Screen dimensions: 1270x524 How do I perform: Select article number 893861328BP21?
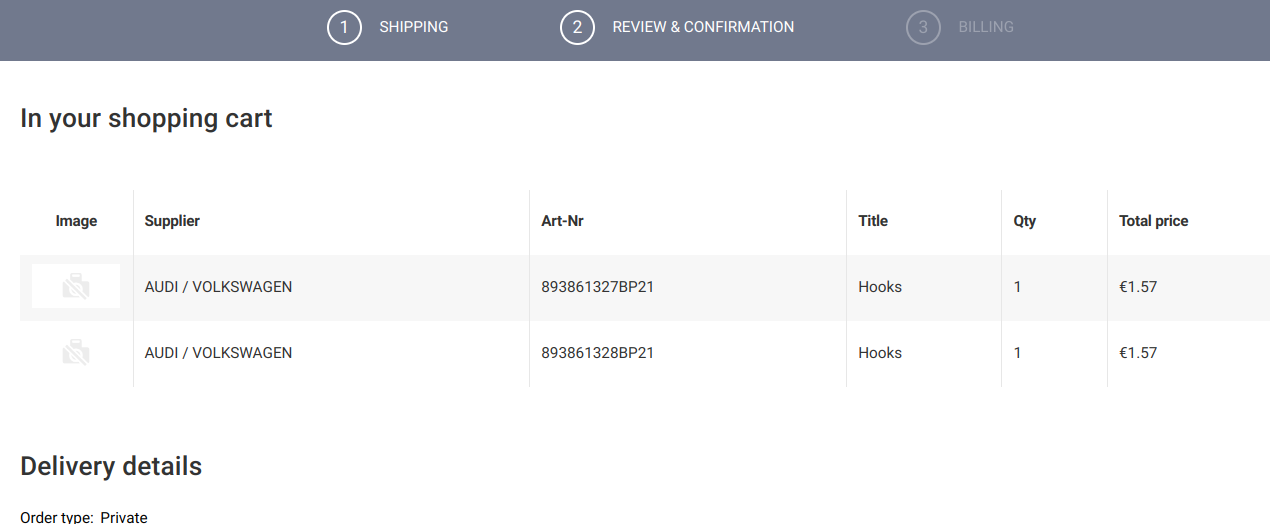[x=597, y=353]
